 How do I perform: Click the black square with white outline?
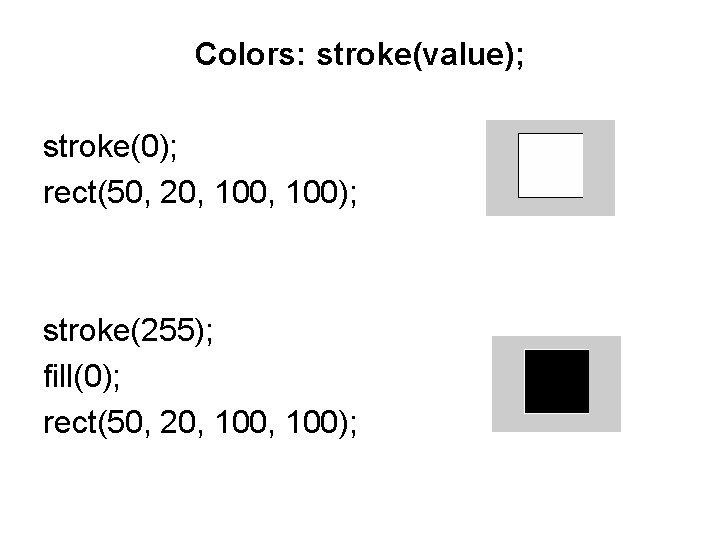click(x=557, y=382)
